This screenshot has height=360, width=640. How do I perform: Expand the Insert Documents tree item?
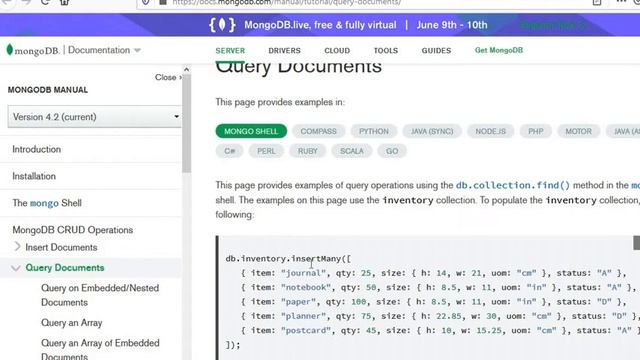17,247
